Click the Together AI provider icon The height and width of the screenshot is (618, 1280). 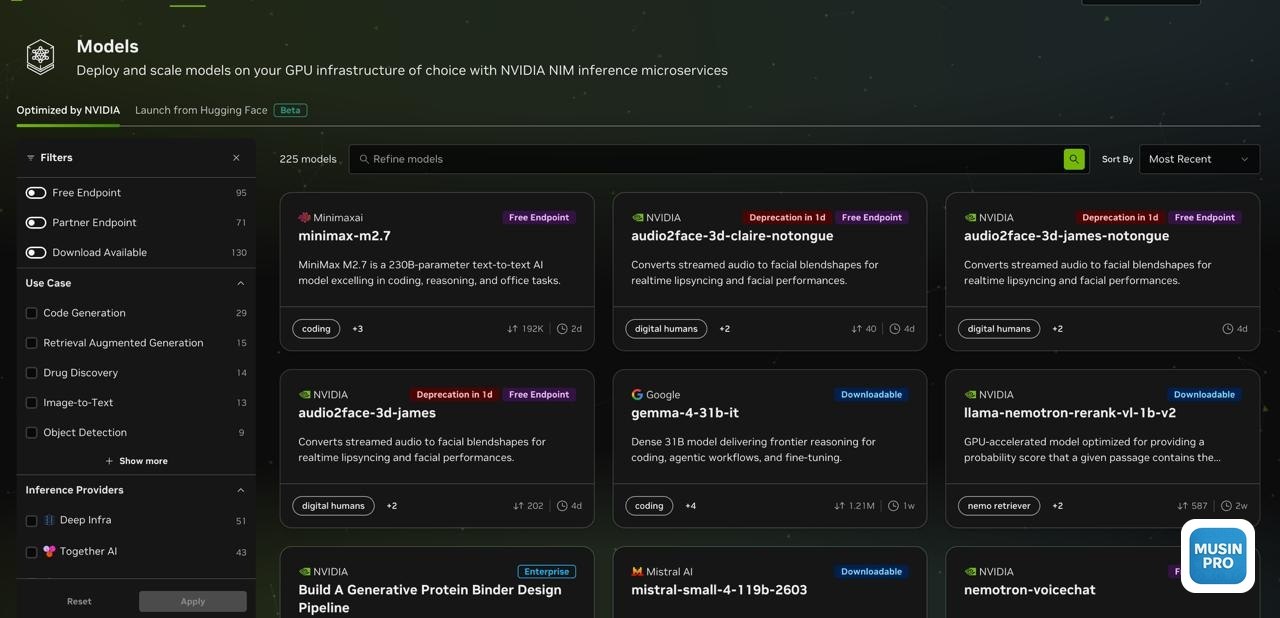tap(49, 551)
